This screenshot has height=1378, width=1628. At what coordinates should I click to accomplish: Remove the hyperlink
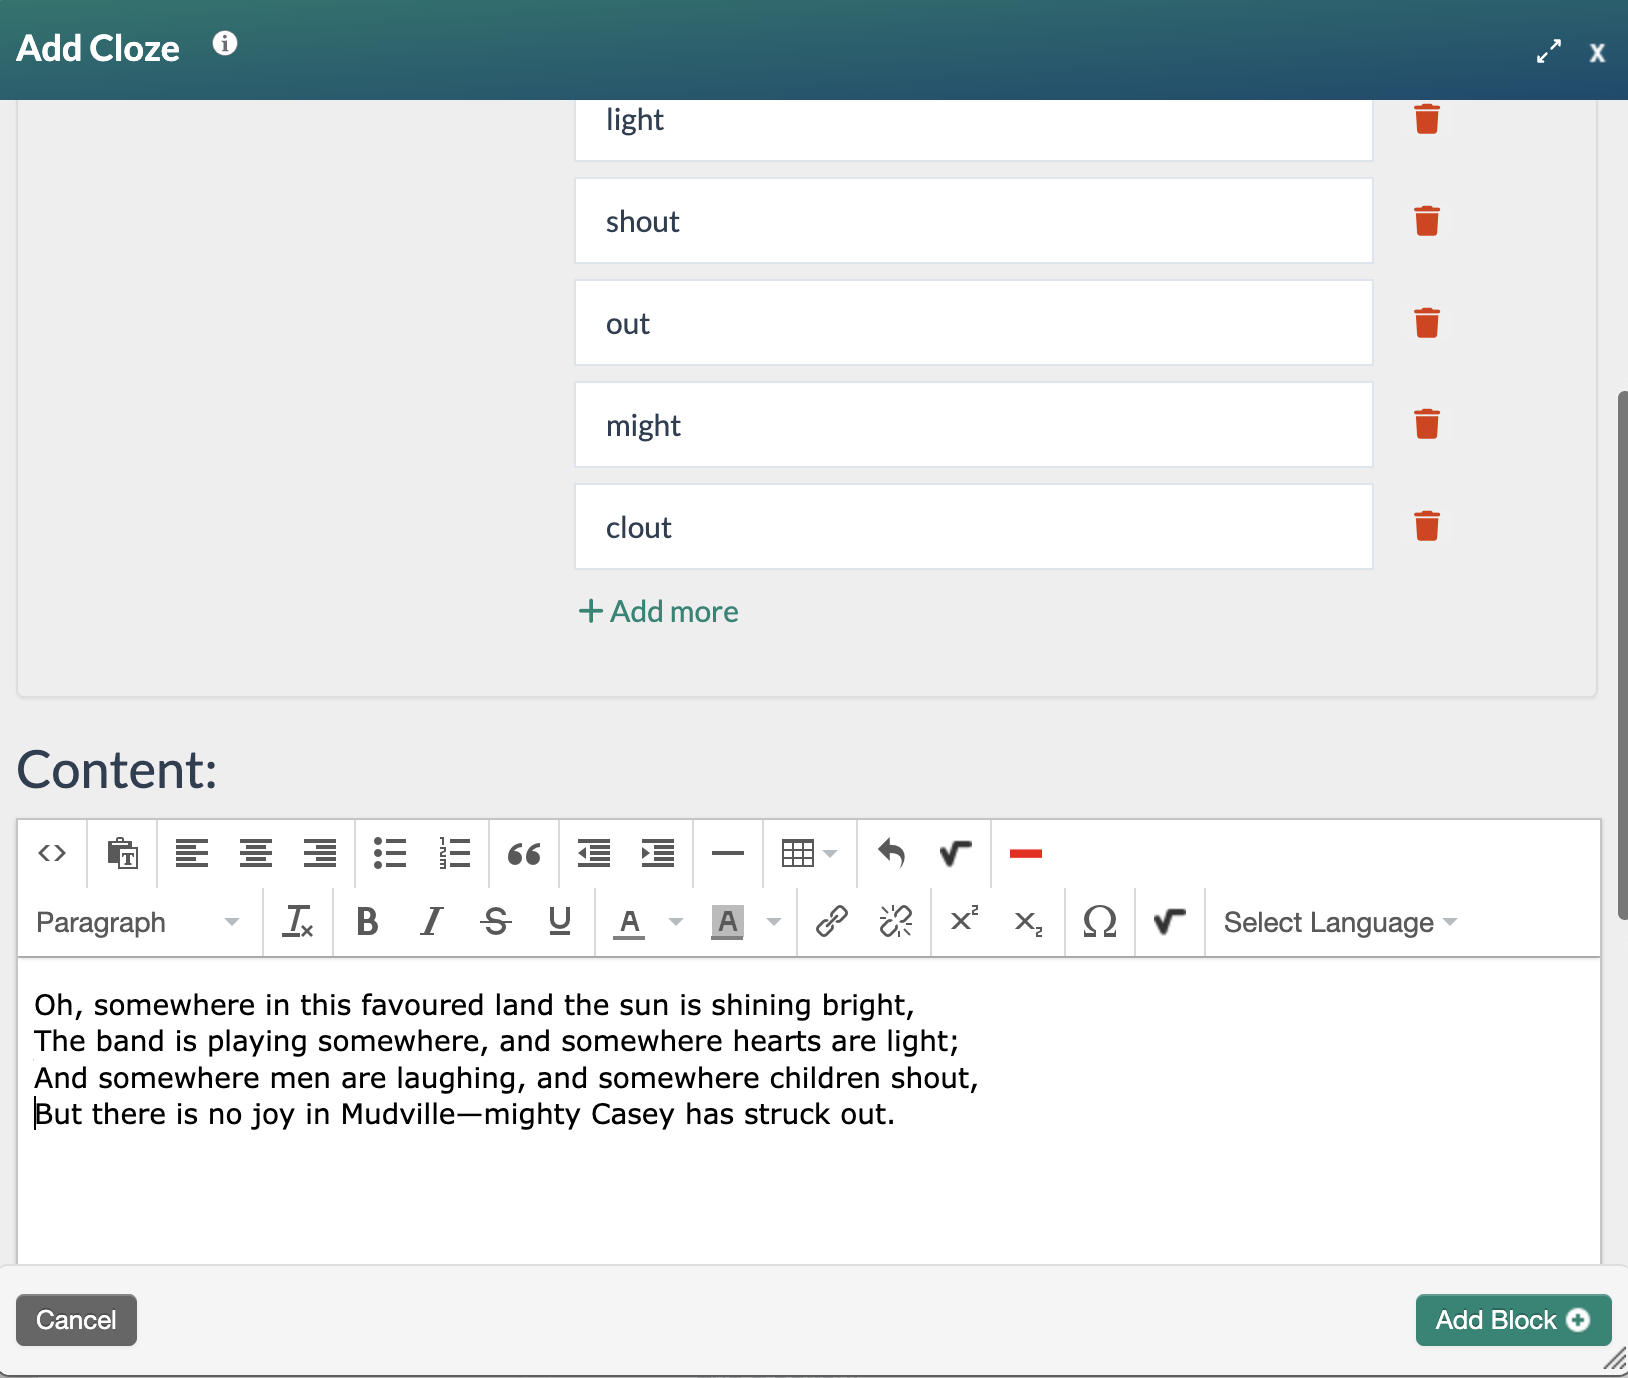(896, 921)
